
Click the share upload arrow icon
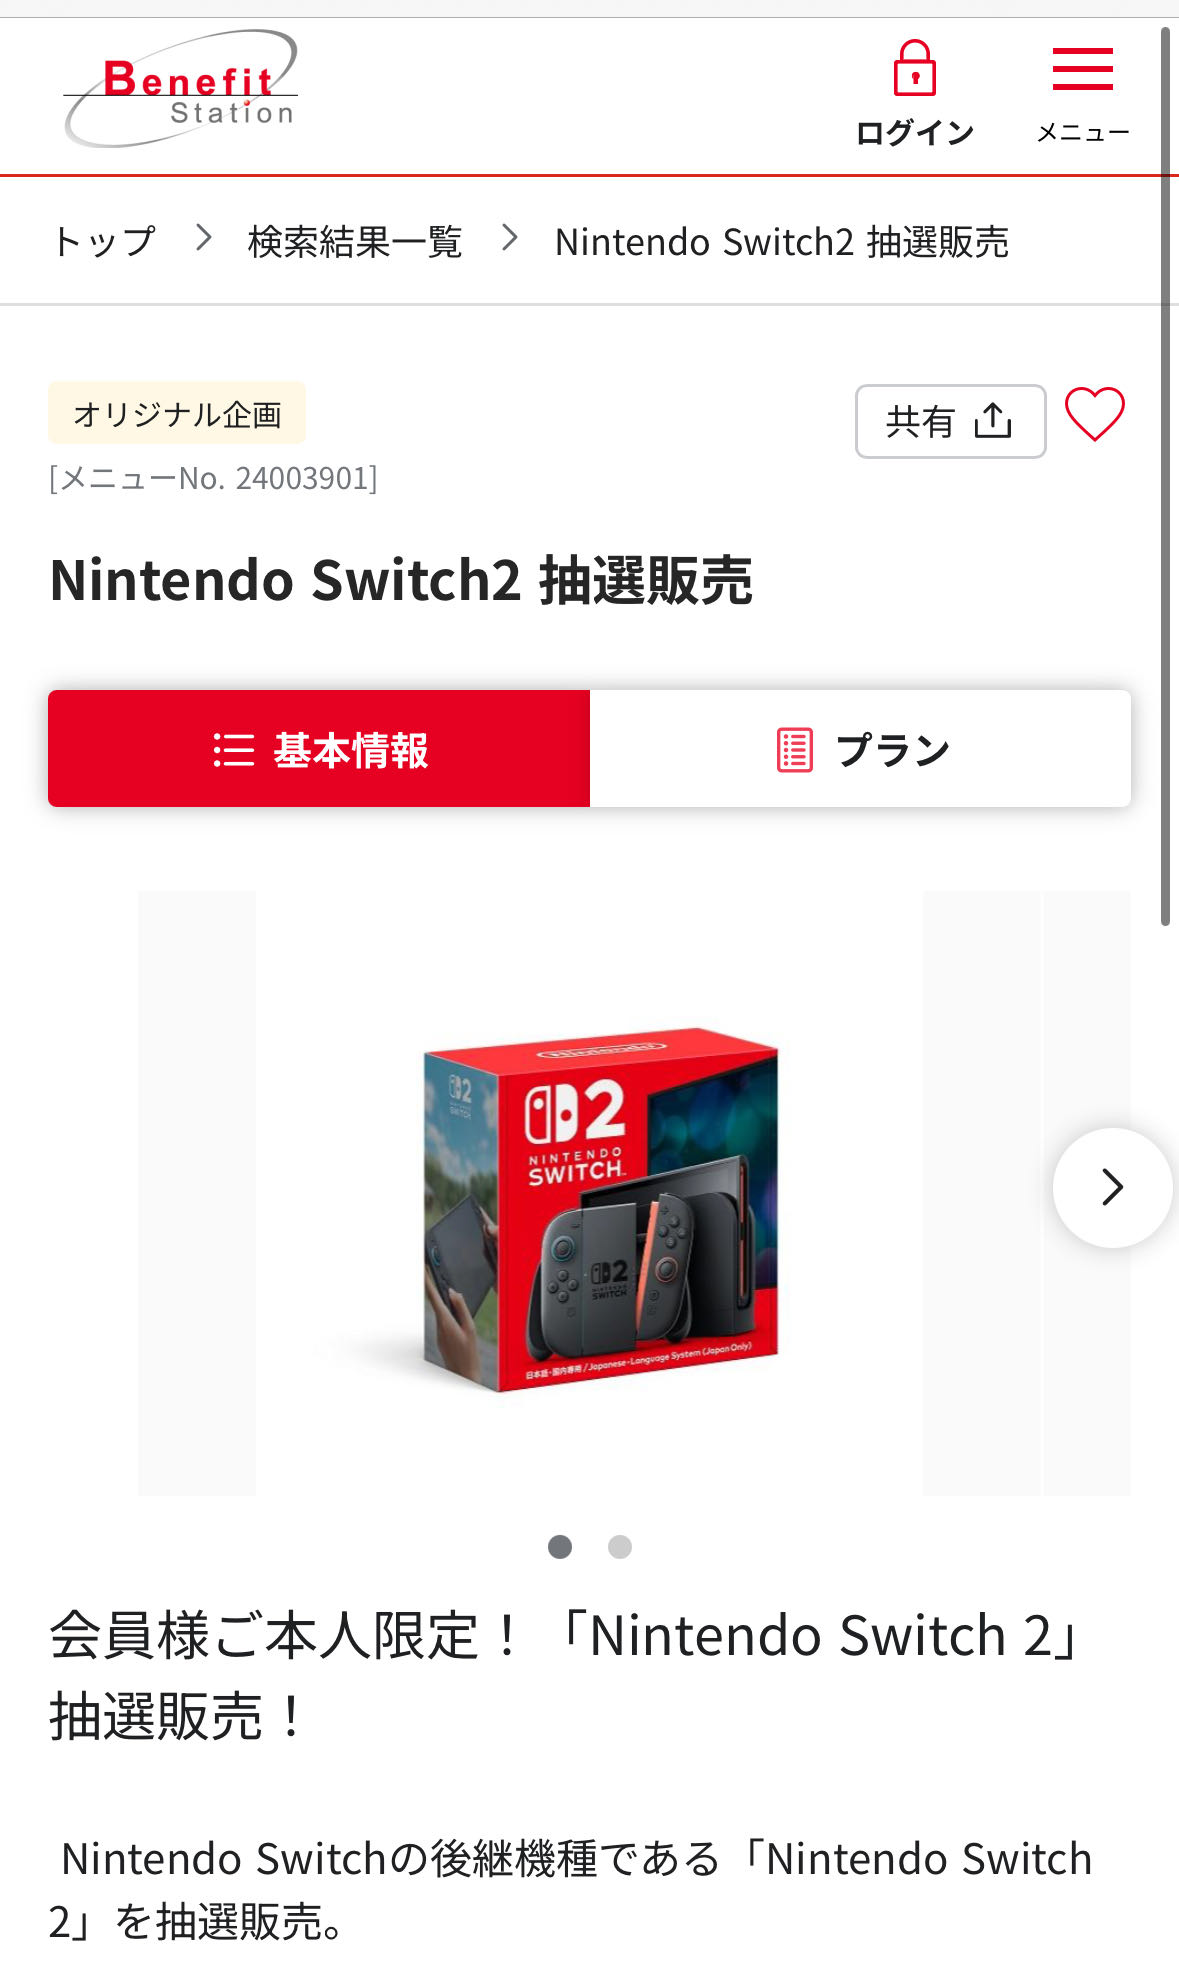[993, 421]
